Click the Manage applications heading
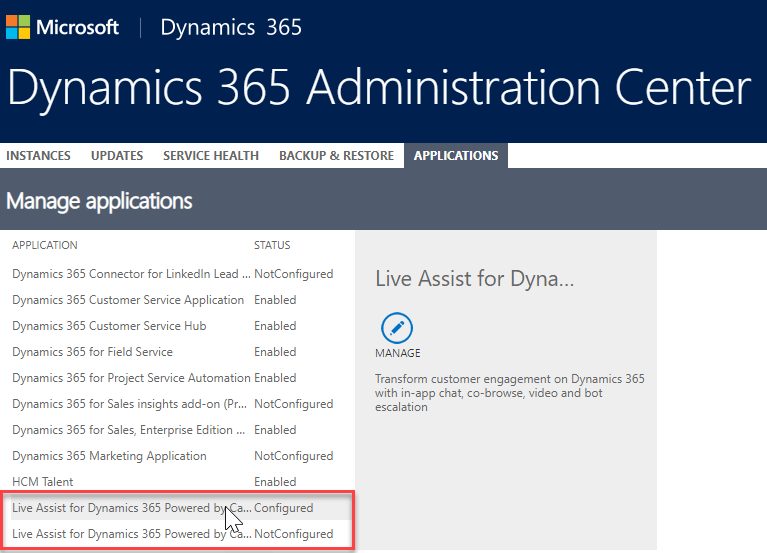767x553 pixels. (99, 201)
